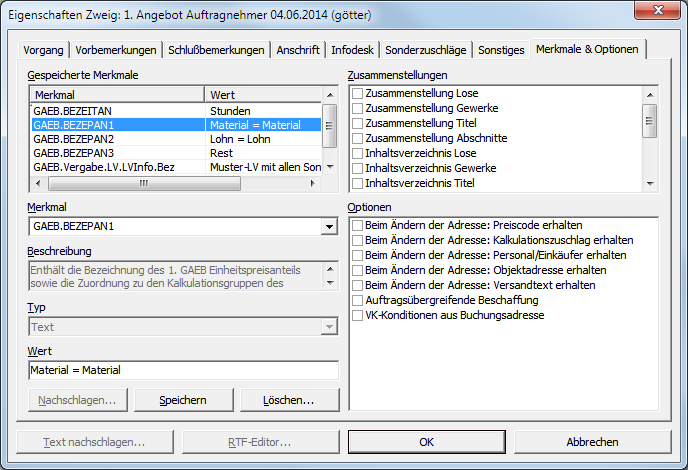Switch to the Vorgang tab
This screenshot has height=470, width=688.
pyautogui.click(x=42, y=49)
